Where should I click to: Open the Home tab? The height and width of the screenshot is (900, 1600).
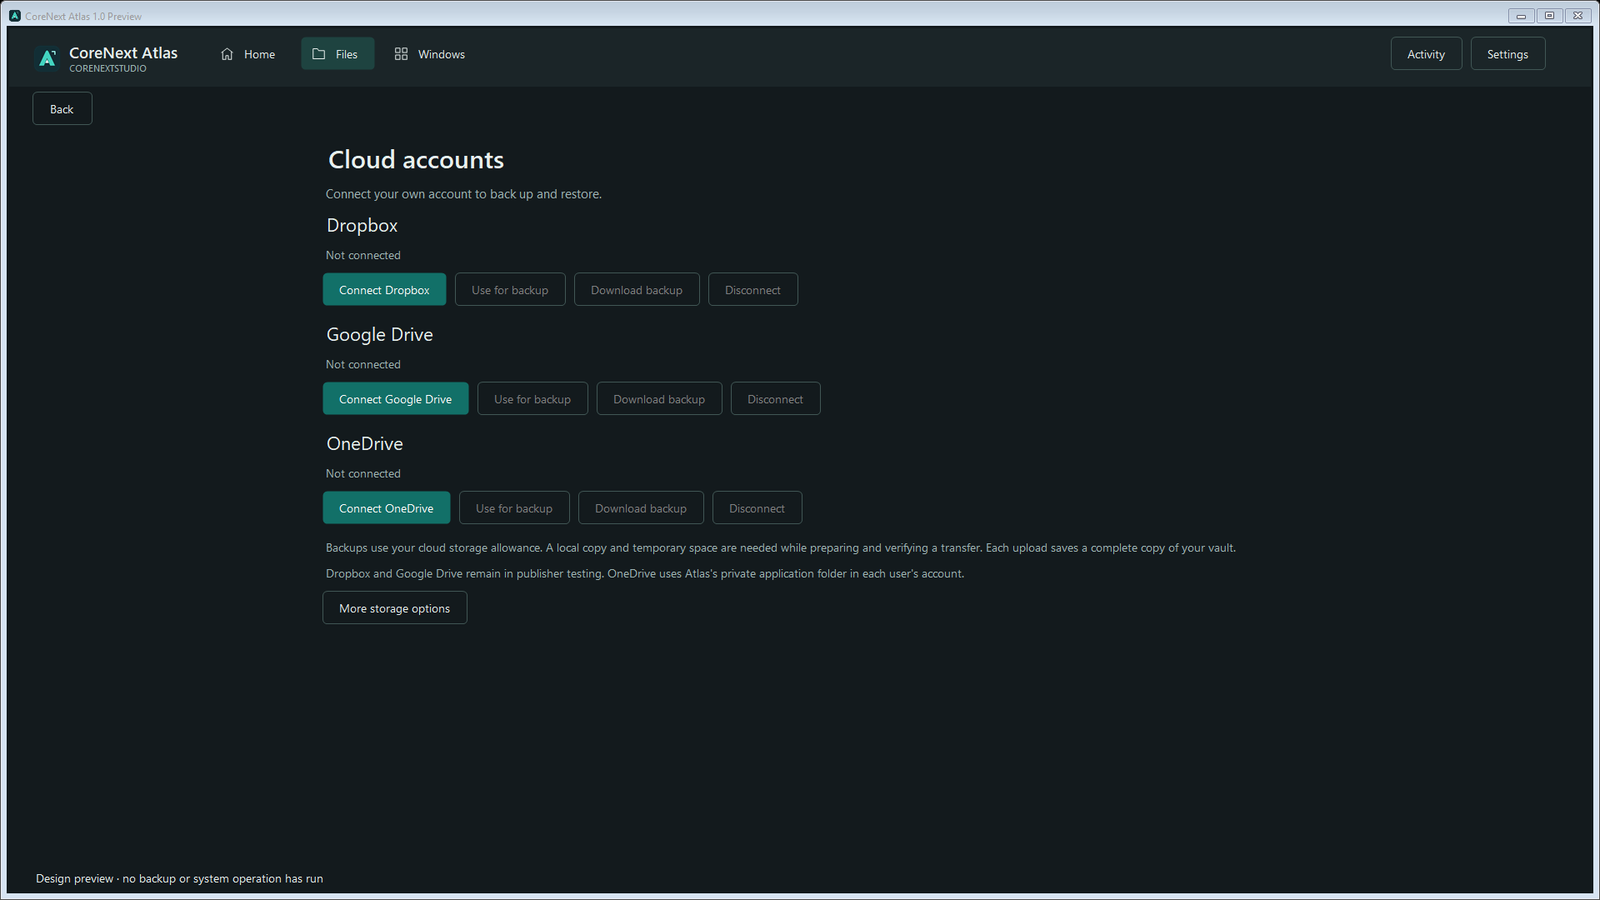point(247,54)
